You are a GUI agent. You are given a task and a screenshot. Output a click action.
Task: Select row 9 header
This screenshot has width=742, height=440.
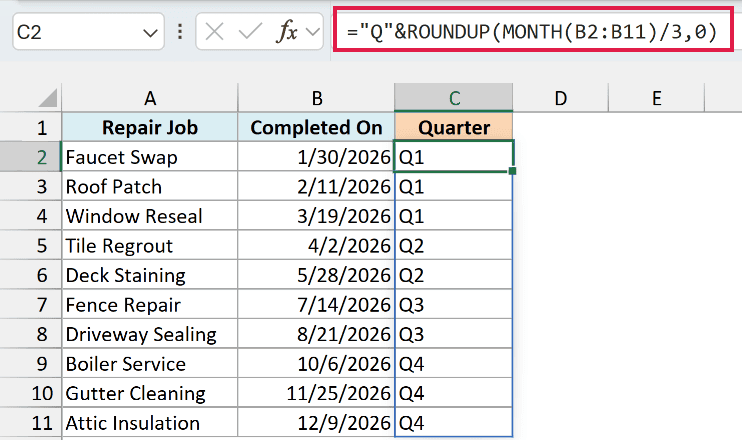tap(31, 363)
